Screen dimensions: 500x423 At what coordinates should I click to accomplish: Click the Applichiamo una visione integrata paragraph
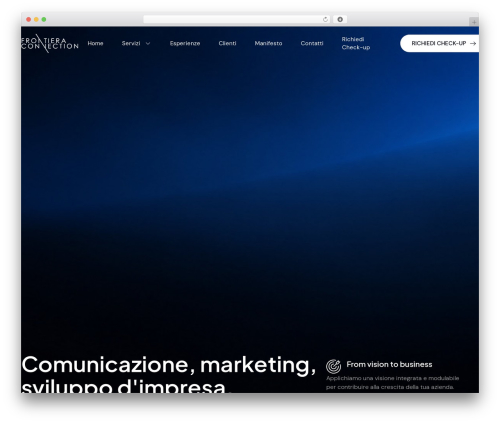point(393,383)
